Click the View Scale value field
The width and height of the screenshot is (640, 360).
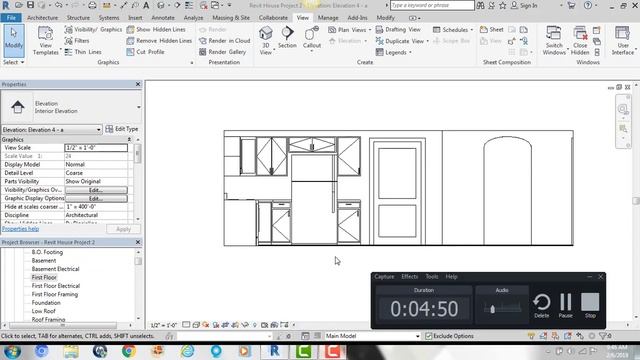tap(96, 147)
